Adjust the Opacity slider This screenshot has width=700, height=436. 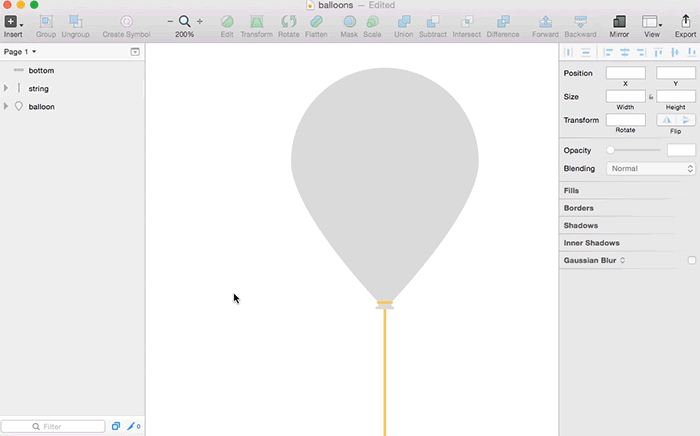click(633, 150)
